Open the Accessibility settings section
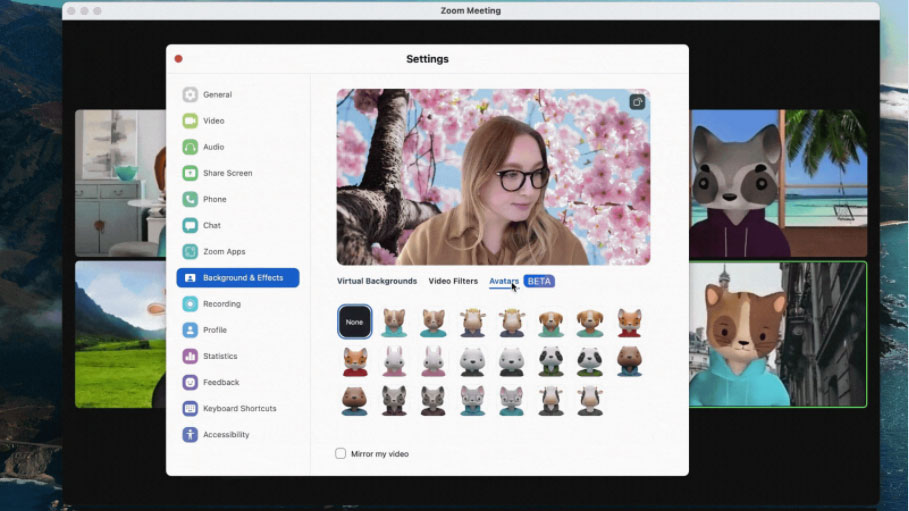 [225, 435]
